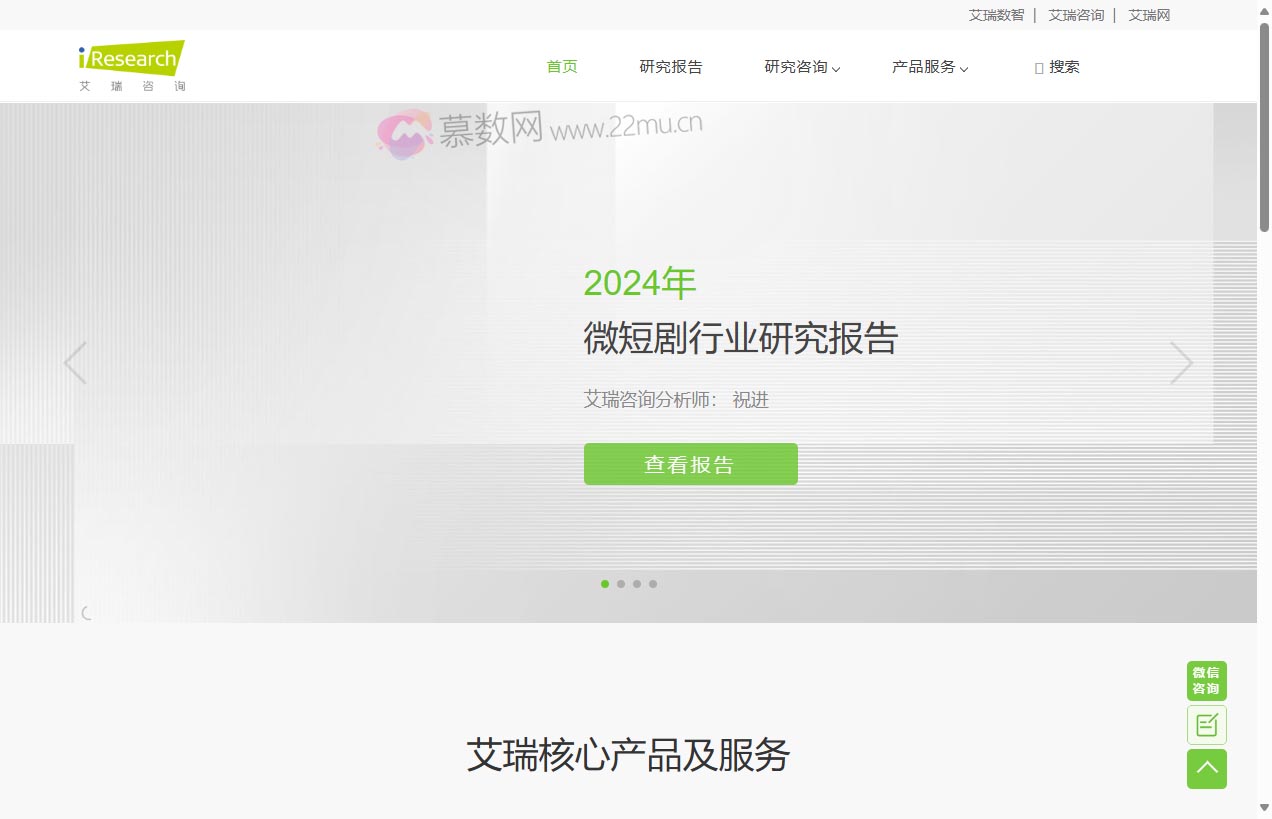Select the third carousel pagination dot

point(637,584)
